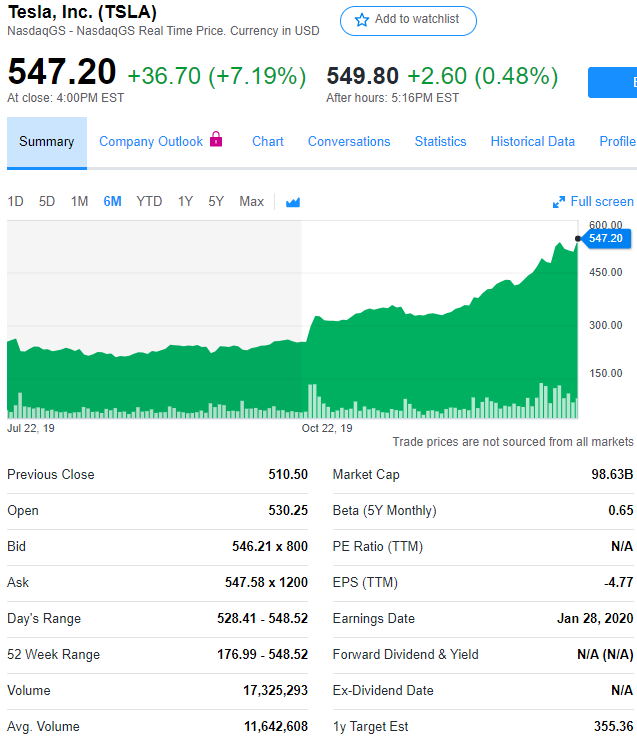Image resolution: width=637 pixels, height=740 pixels.
Task: View the Historical Data tab
Action: click(533, 142)
